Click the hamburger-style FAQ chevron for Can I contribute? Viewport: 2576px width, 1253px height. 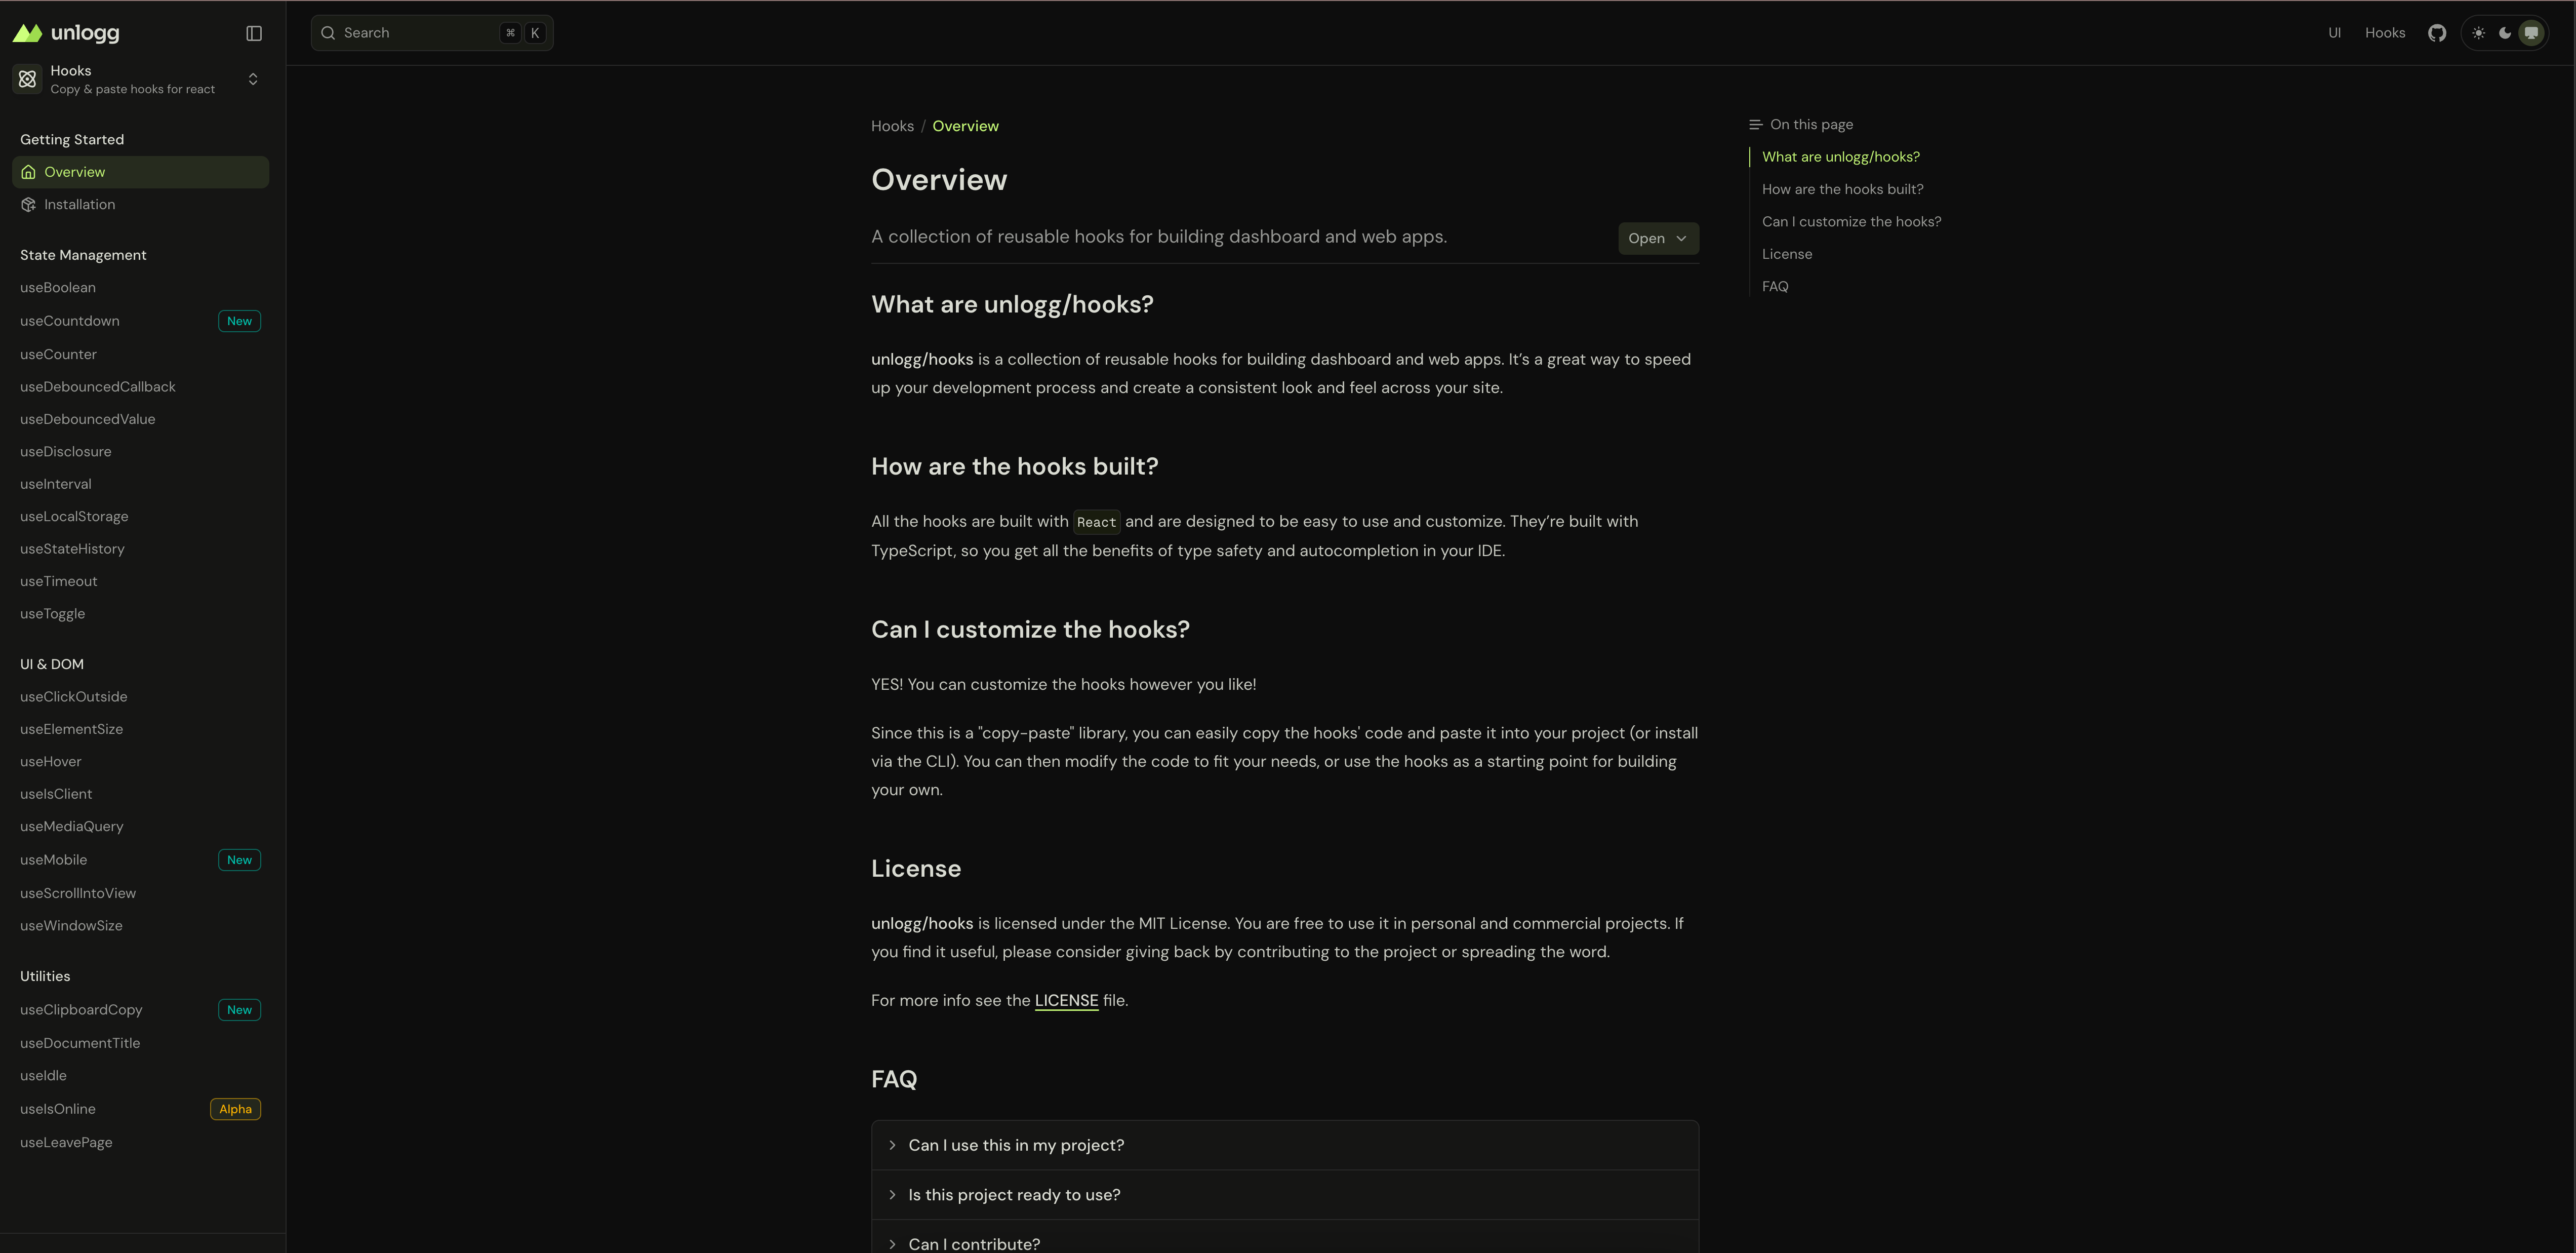tap(893, 1243)
